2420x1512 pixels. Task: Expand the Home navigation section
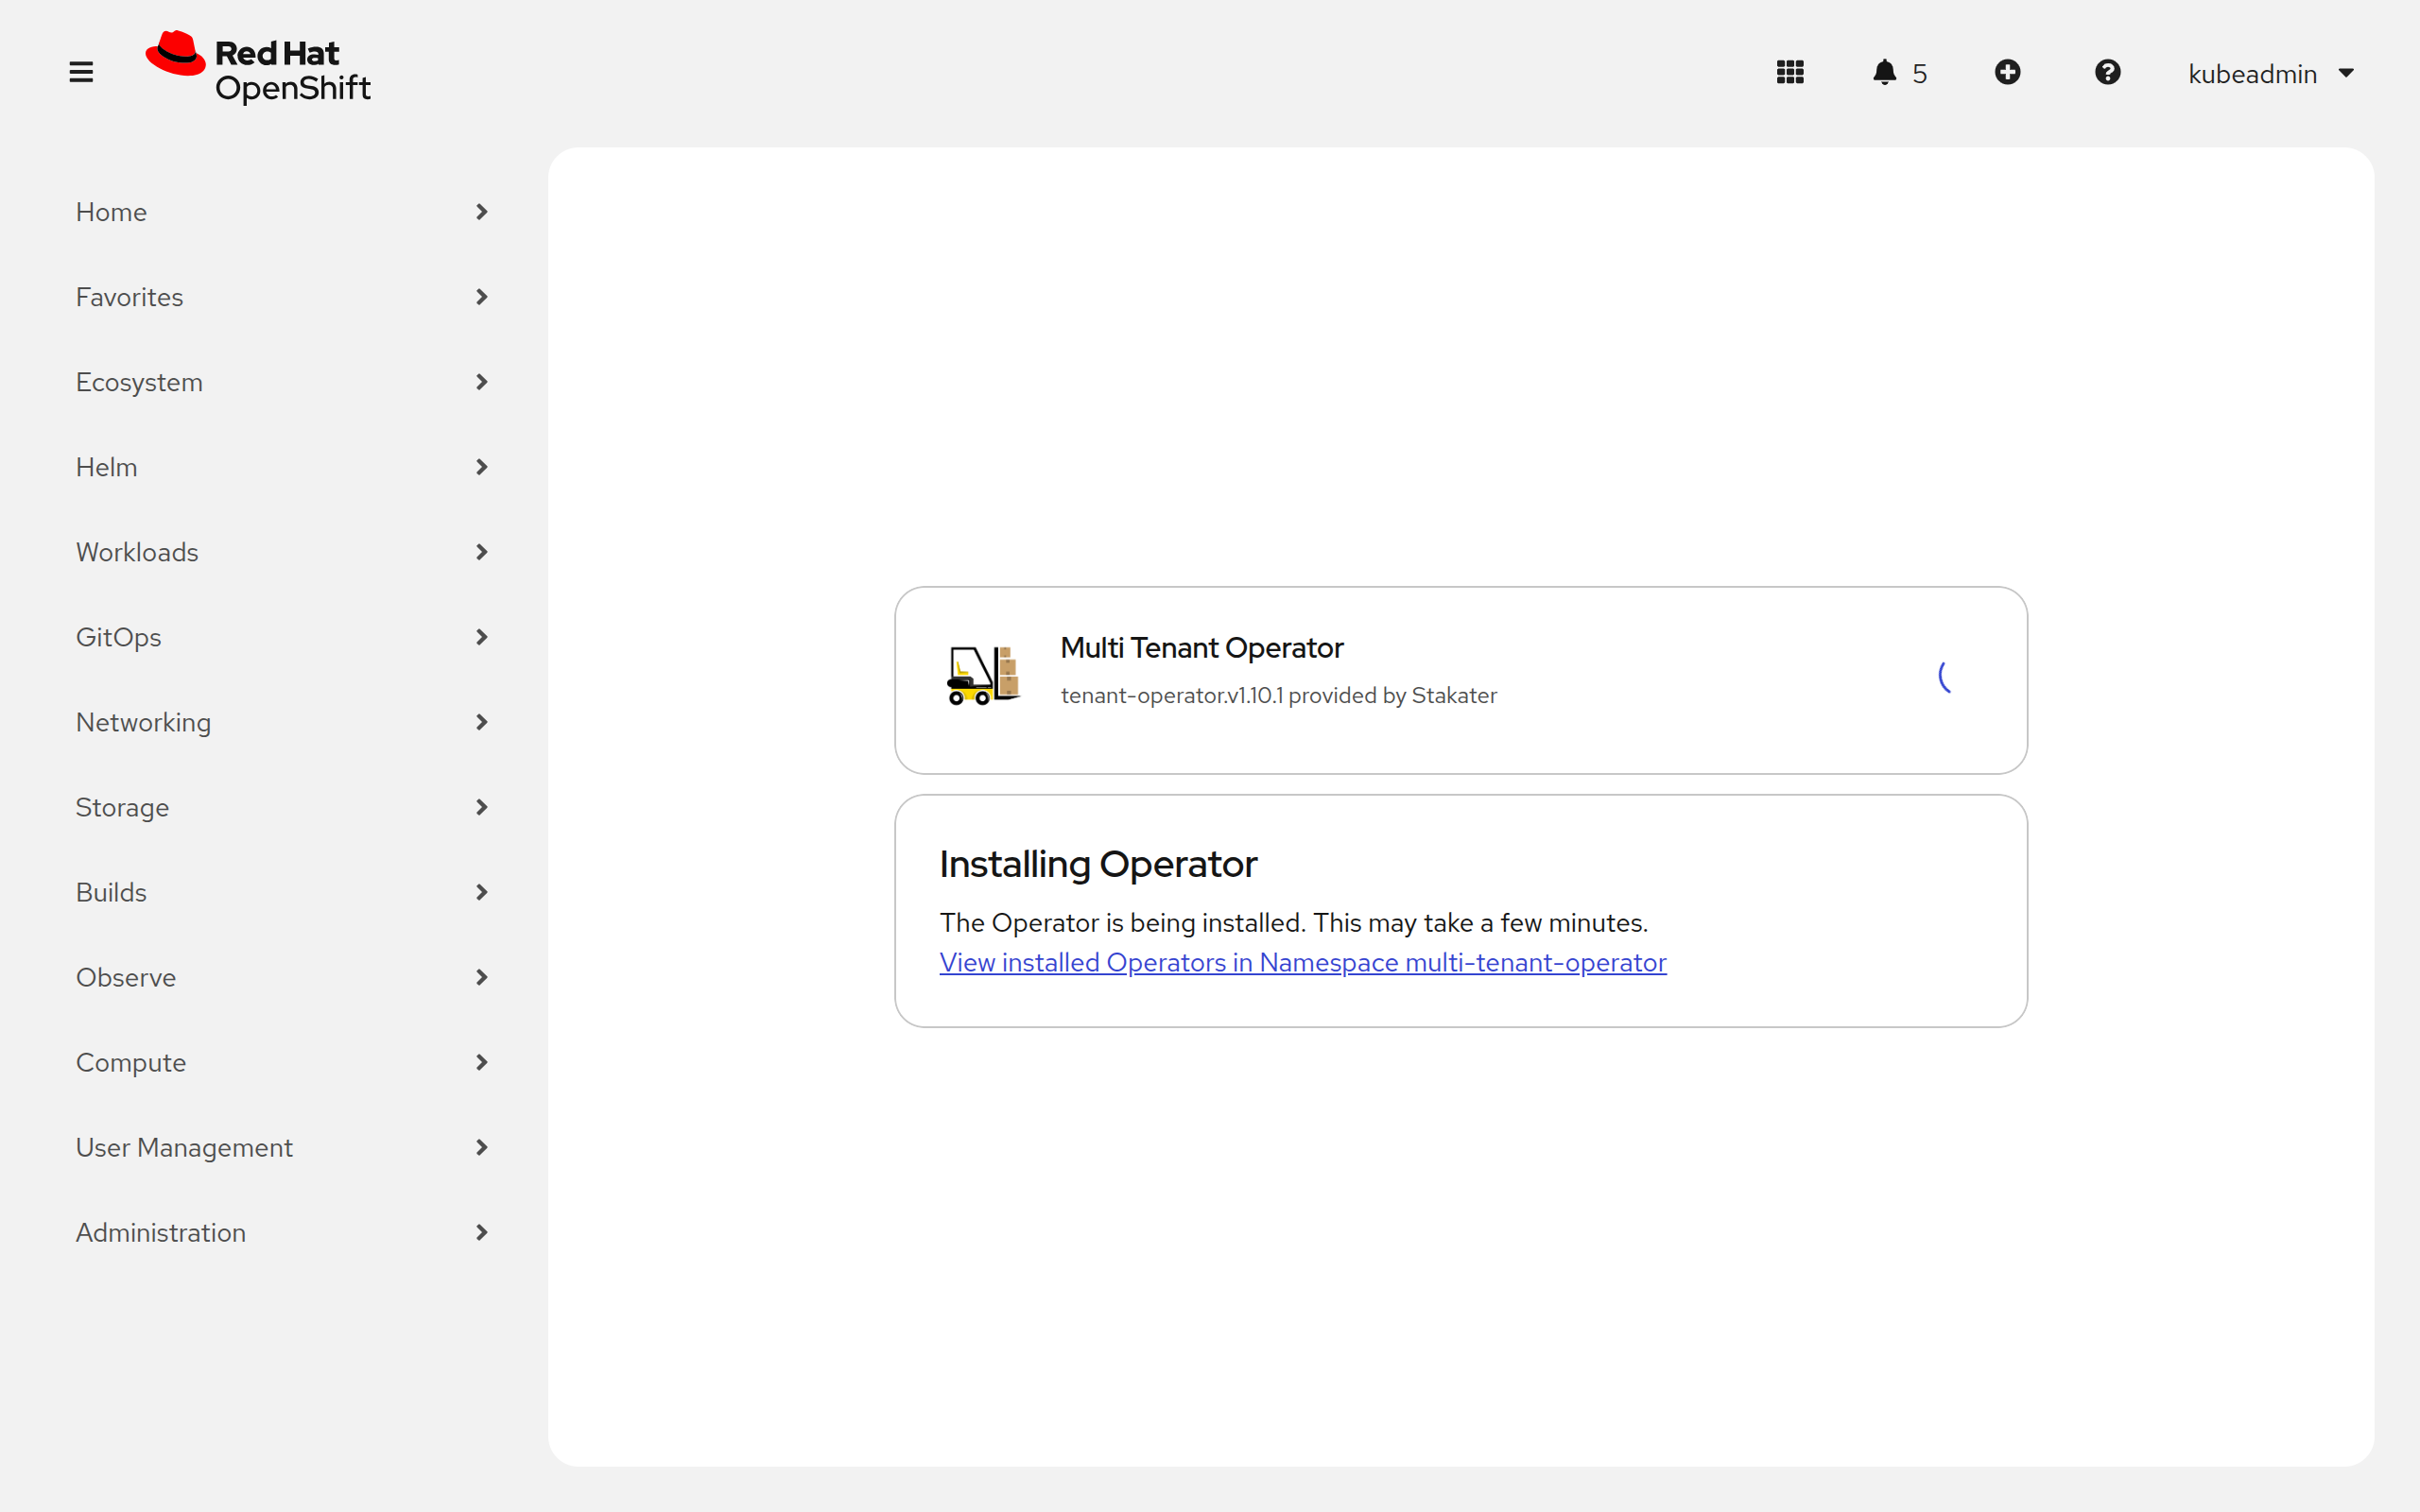tap(282, 212)
